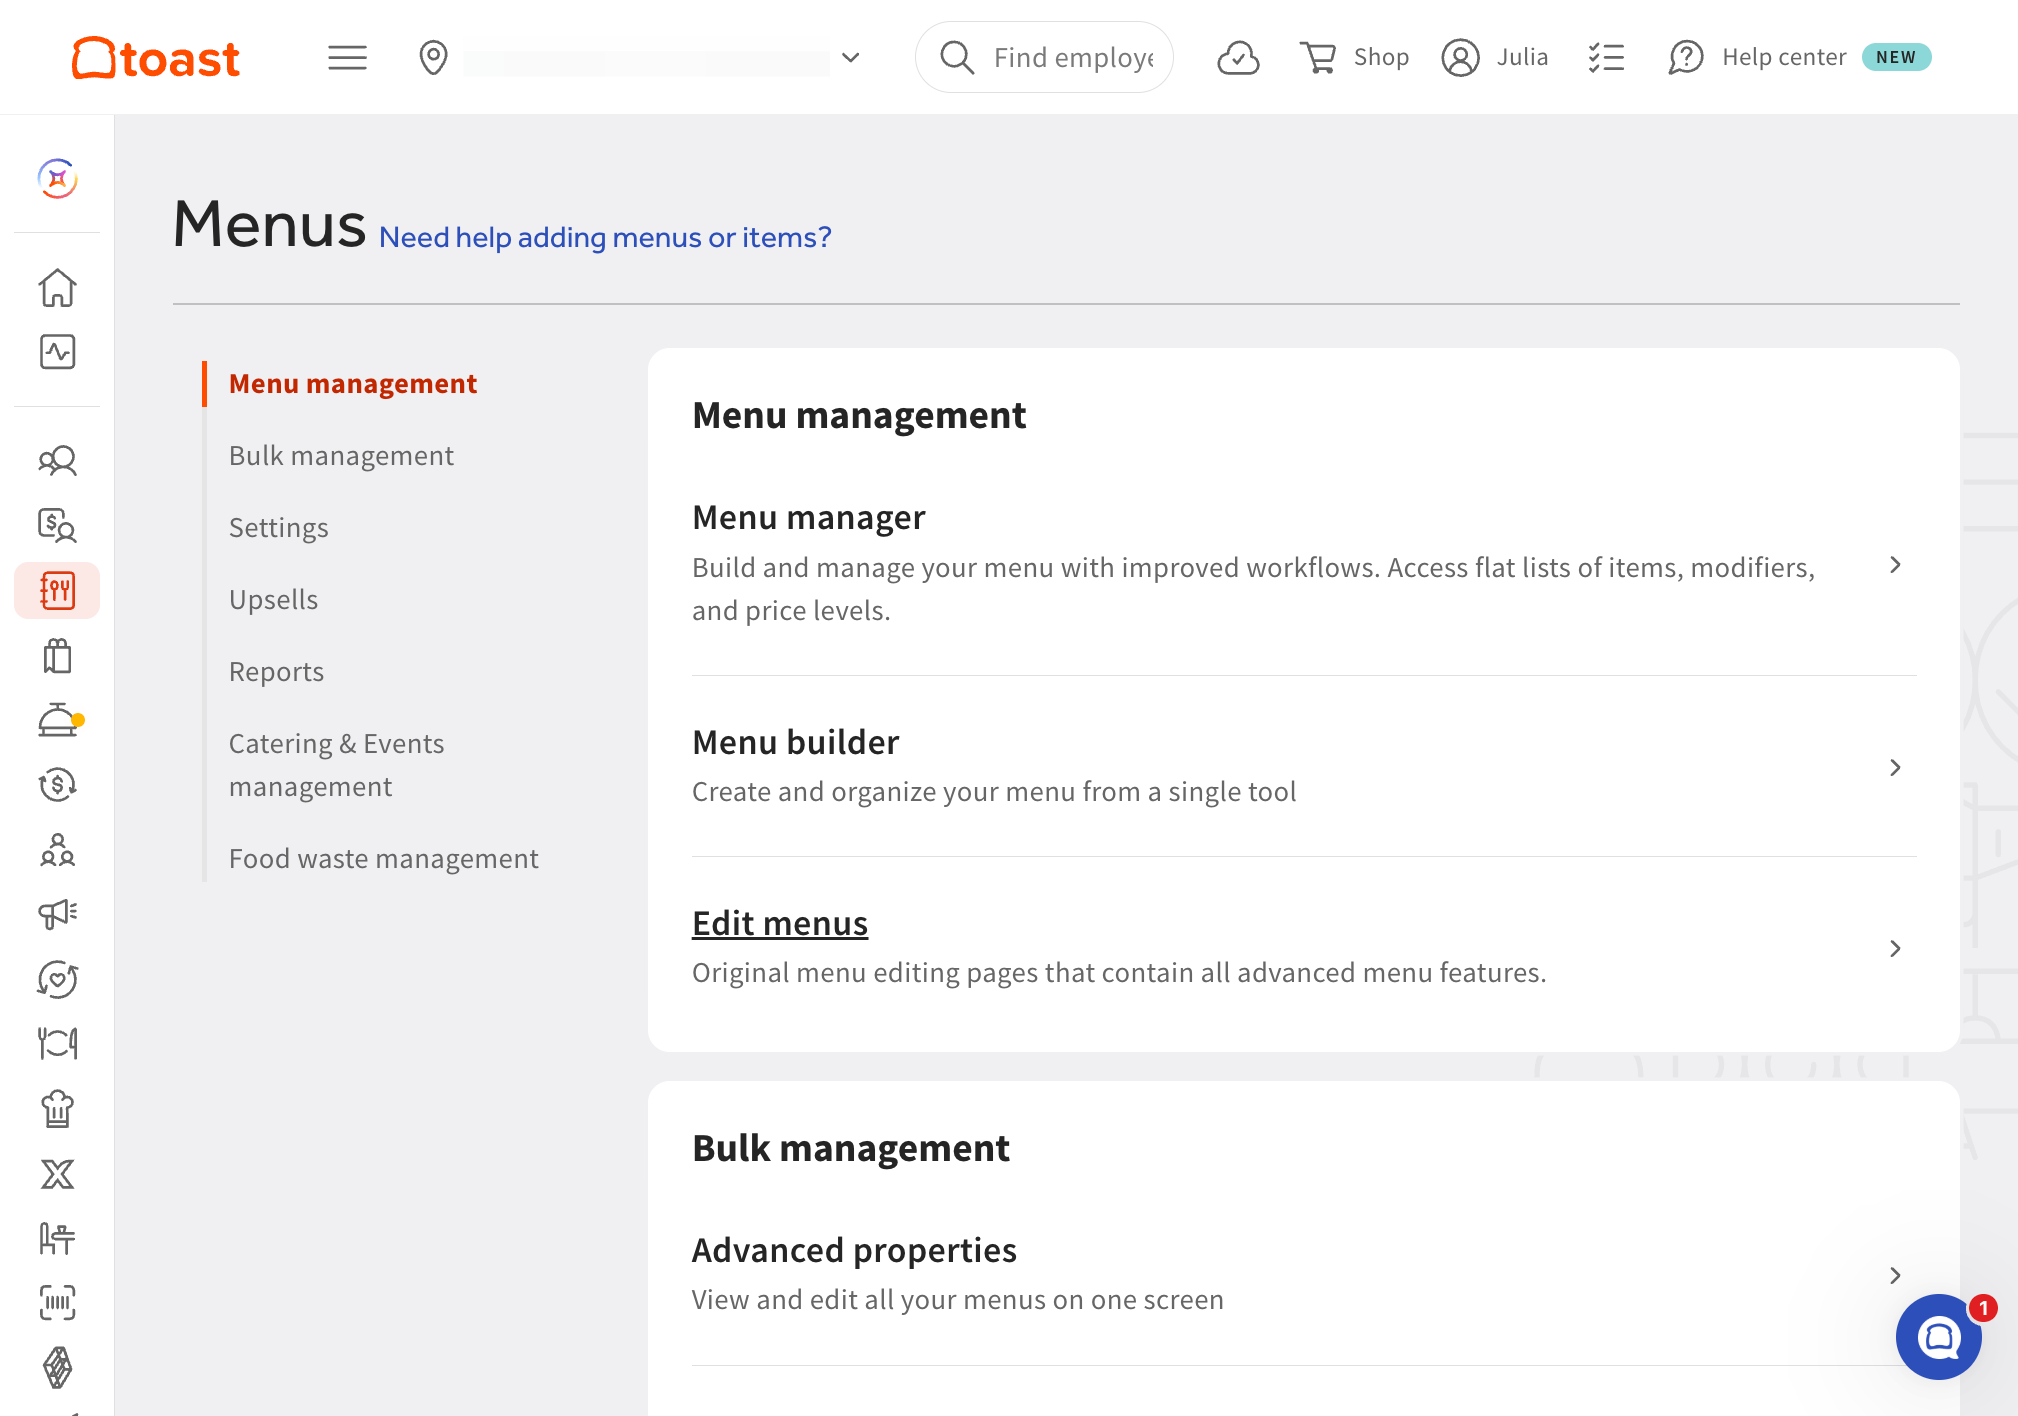Open the chef hat sidebar icon
The height and width of the screenshot is (1416, 2018).
tap(58, 1109)
